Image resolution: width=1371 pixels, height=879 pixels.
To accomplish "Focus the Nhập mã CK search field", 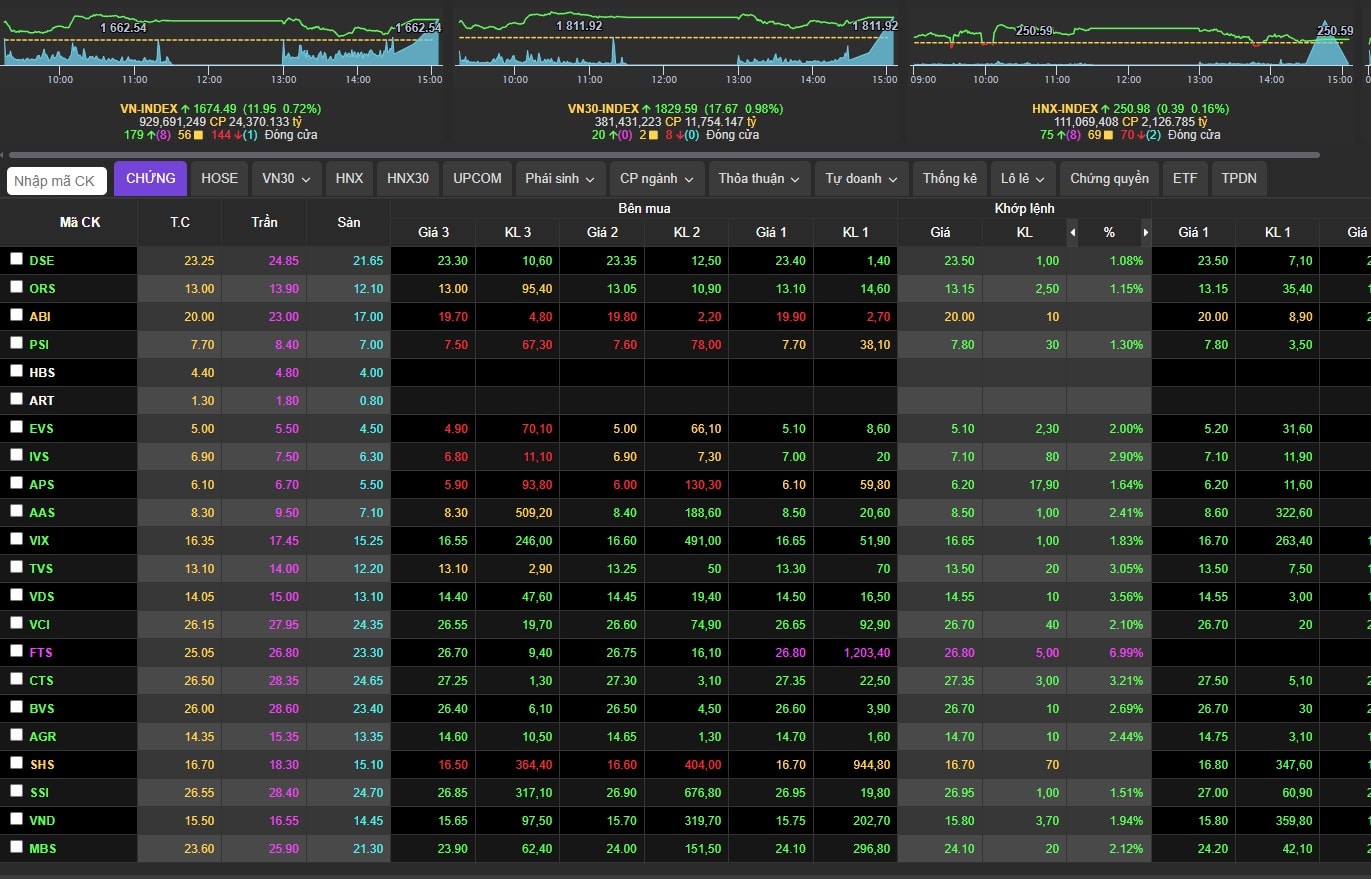I will click(57, 181).
